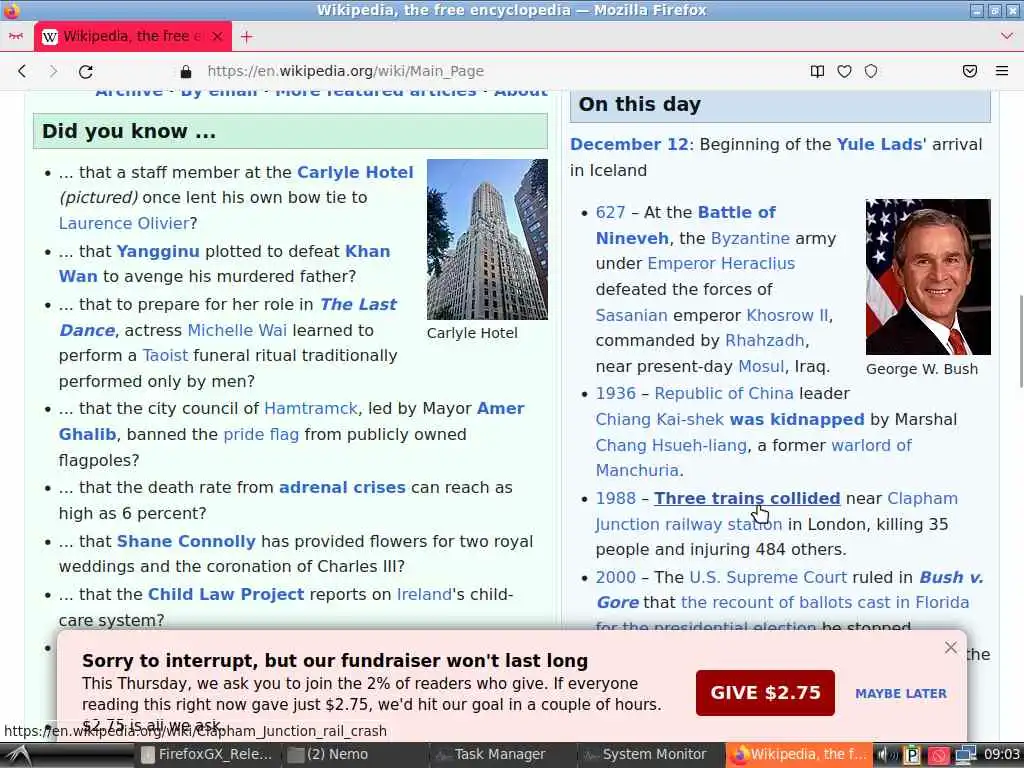
Task: Visit the Chang Hsueh-liang link
Action: (x=671, y=446)
